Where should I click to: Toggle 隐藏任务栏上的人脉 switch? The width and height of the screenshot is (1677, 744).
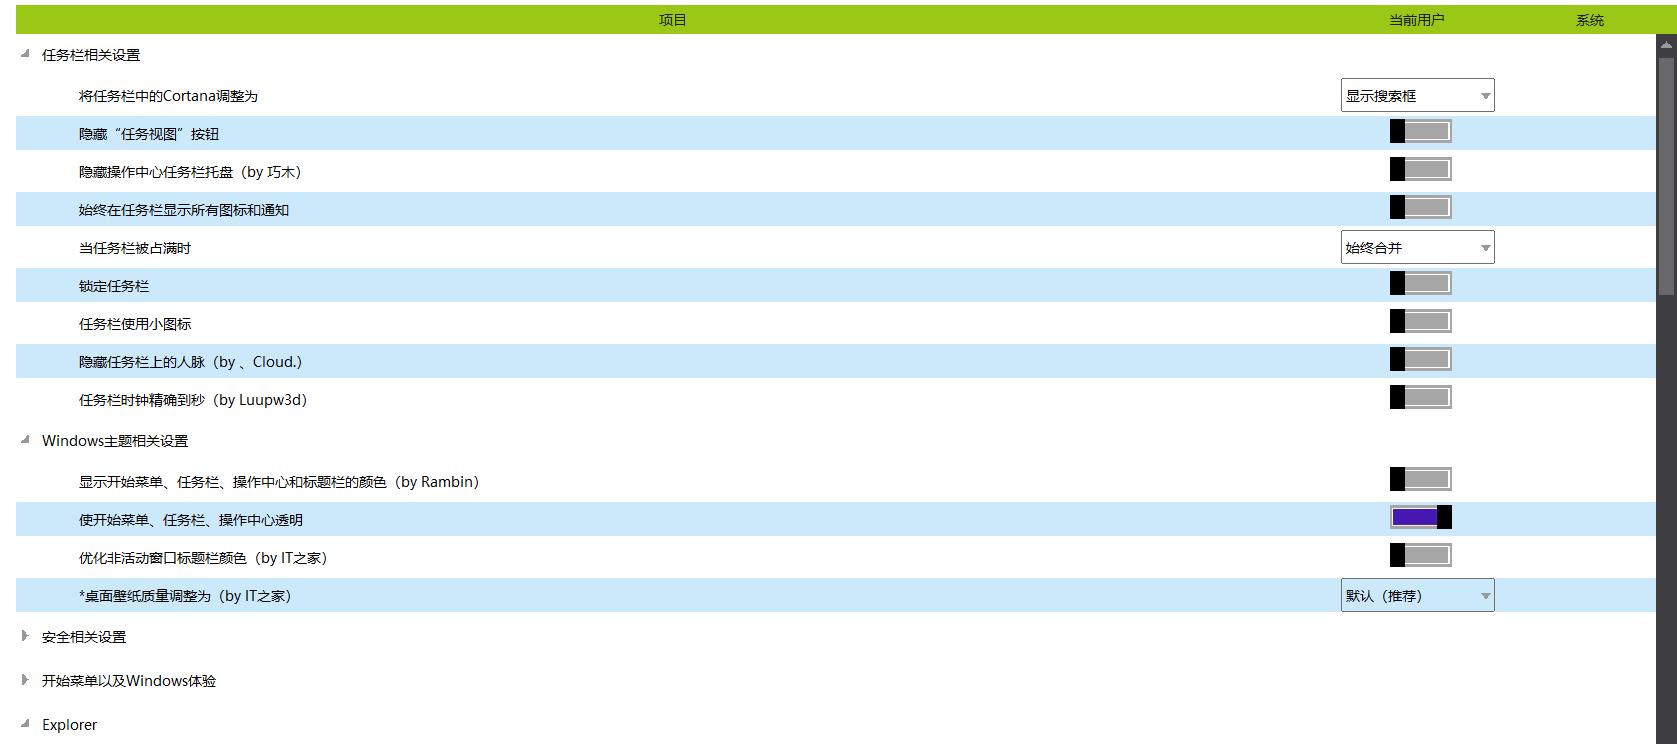[x=1420, y=360]
